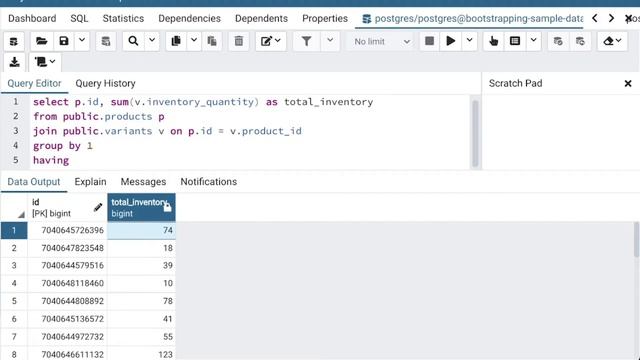640x360 pixels.
Task: Click the explain analyze table icon
Action: click(x=515, y=41)
